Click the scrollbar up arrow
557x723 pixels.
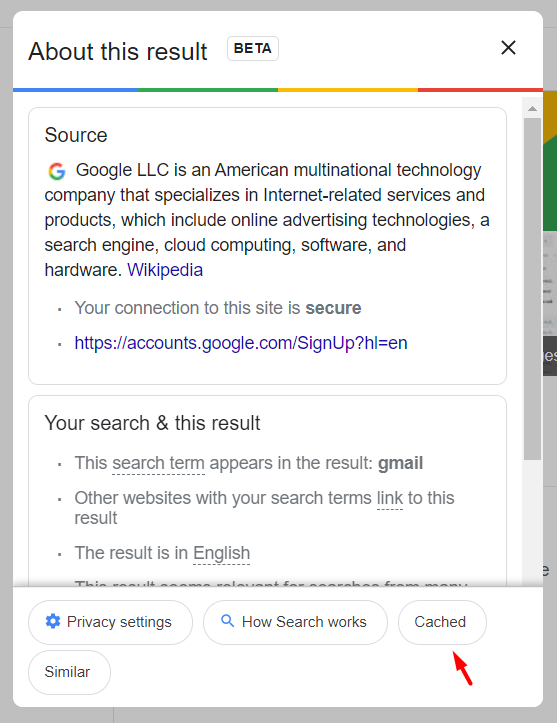532,108
